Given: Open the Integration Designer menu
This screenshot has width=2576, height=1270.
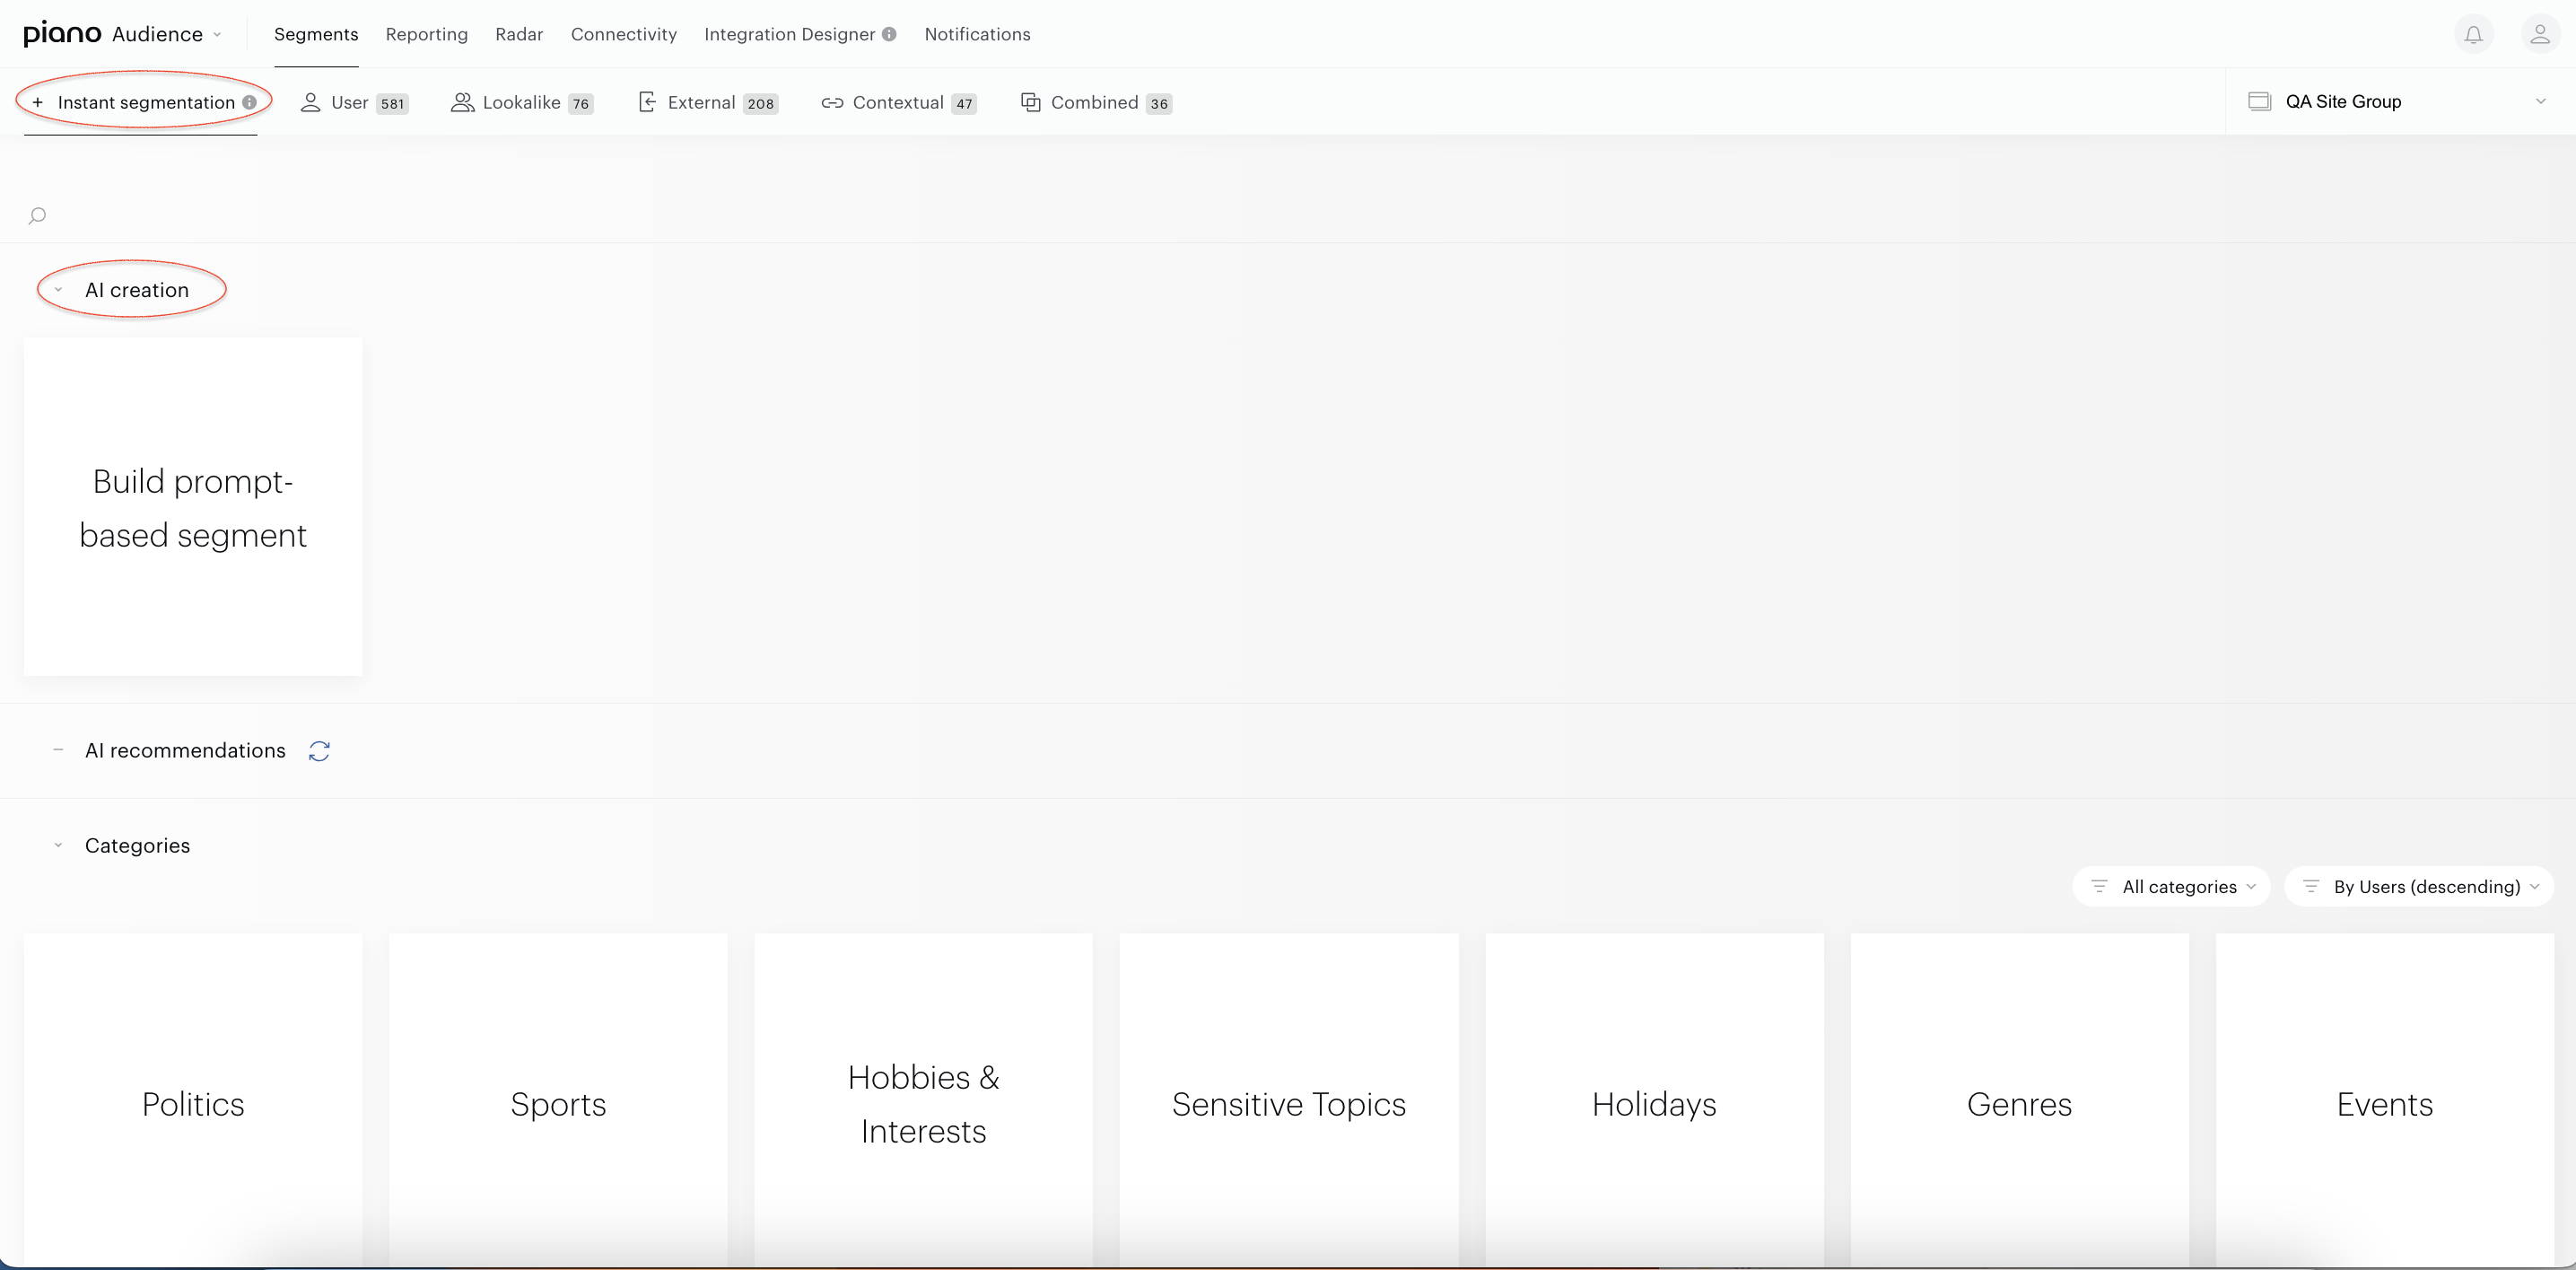Looking at the screenshot, I should coord(789,34).
